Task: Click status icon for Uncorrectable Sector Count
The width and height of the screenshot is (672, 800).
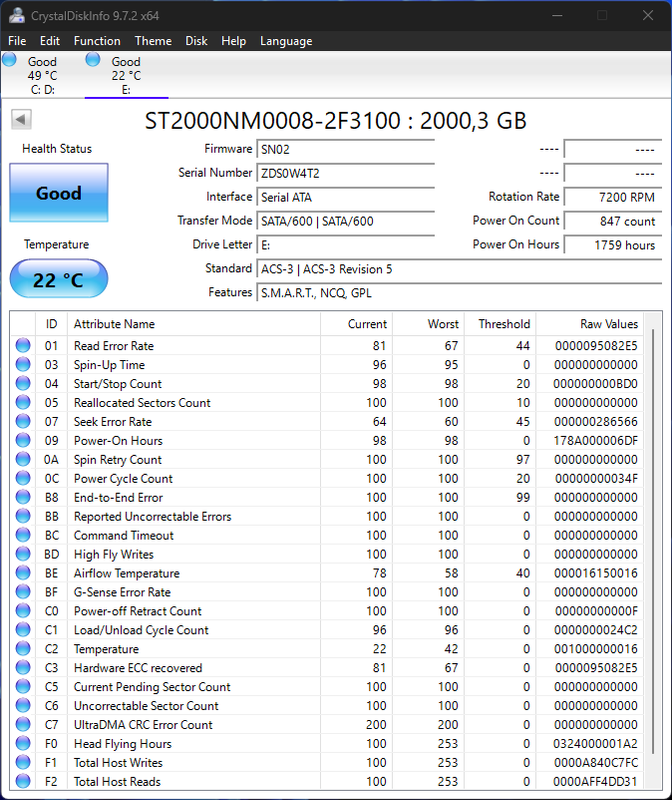Action: click(x=23, y=705)
